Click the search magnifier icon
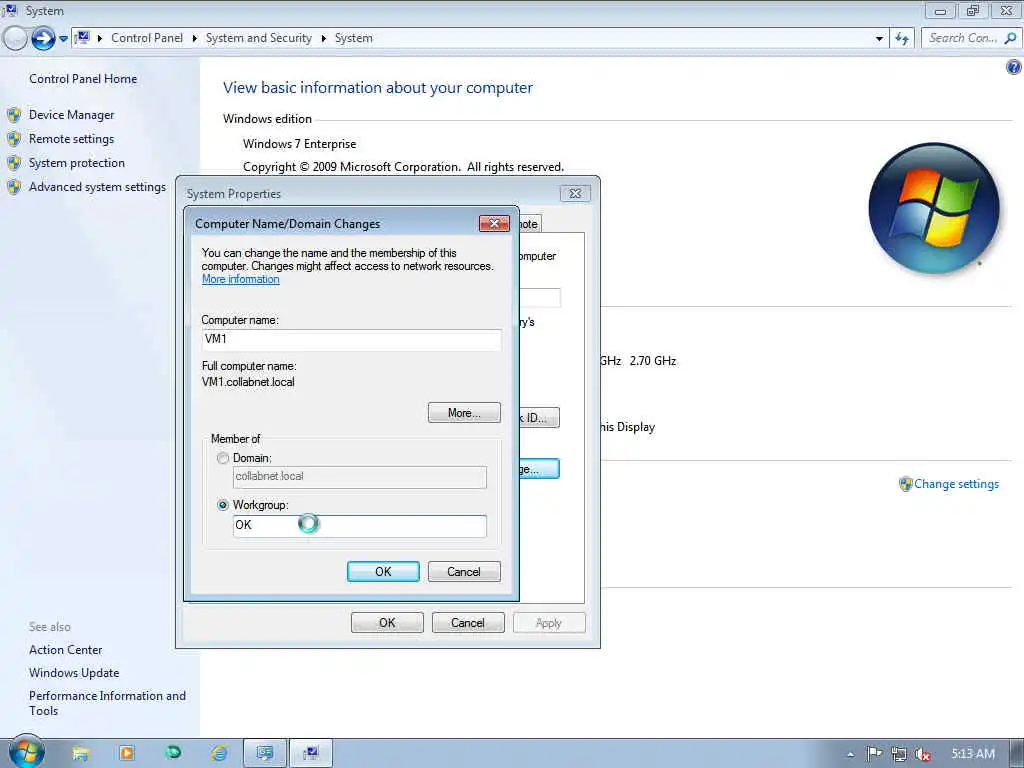The width and height of the screenshot is (1024, 768). point(1010,39)
